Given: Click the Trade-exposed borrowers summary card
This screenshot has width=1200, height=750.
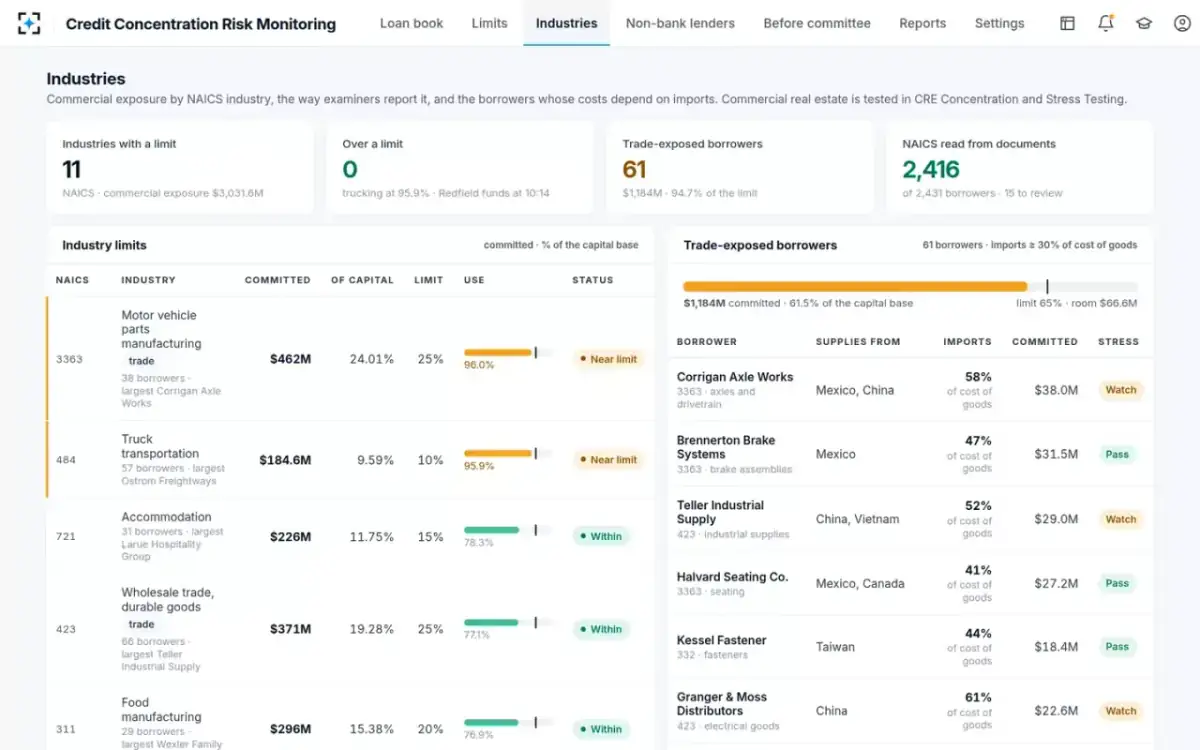Looking at the screenshot, I should coord(739,168).
